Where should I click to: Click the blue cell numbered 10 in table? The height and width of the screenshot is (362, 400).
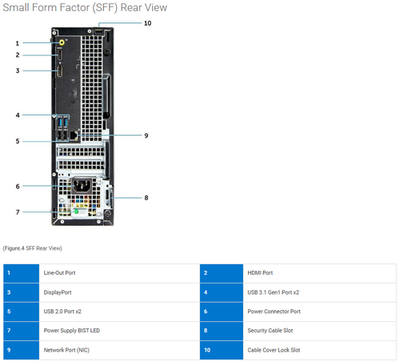222,350
